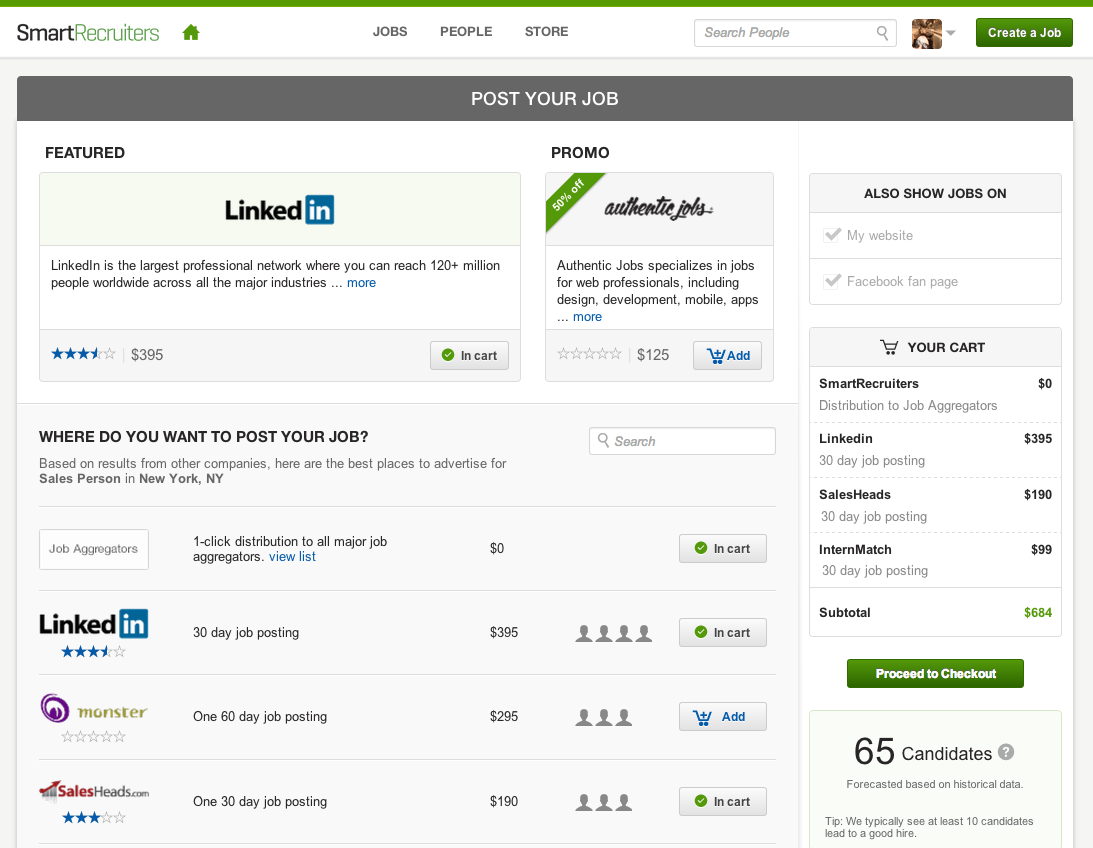This screenshot has height=848, width=1093.
Task: Click the Authentic Jobs empty star rating
Action: click(589, 354)
